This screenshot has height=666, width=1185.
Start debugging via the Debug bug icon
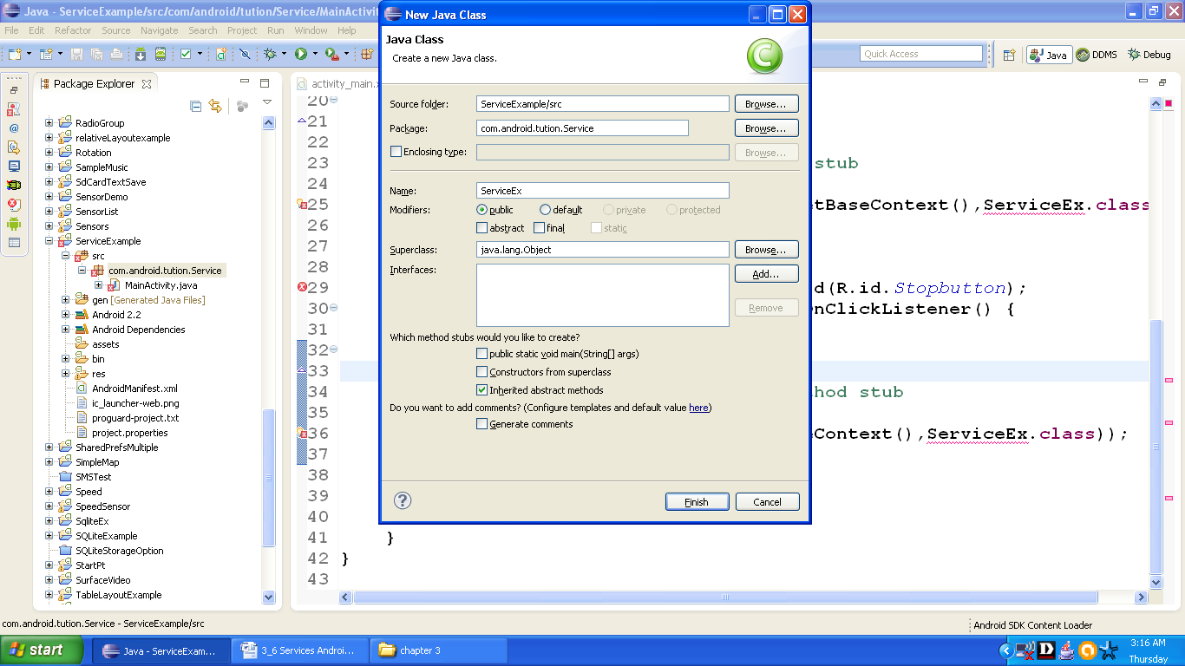pyautogui.click(x=268, y=54)
